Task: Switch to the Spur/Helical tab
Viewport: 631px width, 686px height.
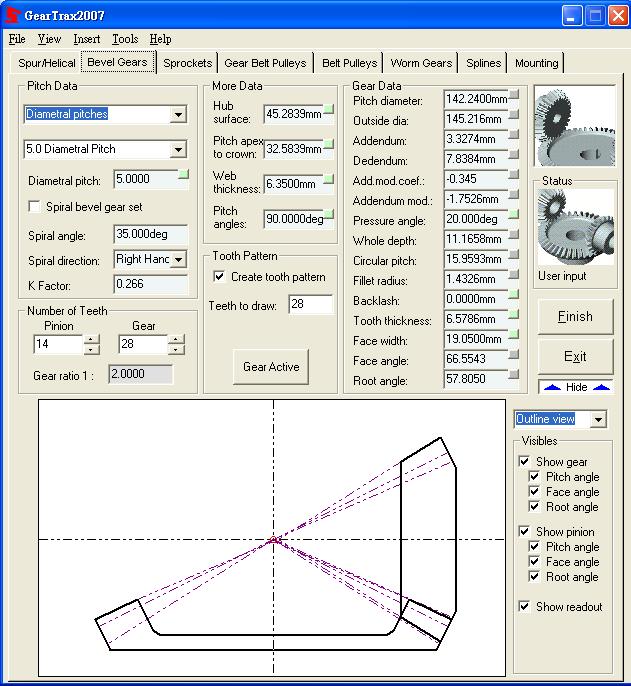Action: click(x=46, y=63)
